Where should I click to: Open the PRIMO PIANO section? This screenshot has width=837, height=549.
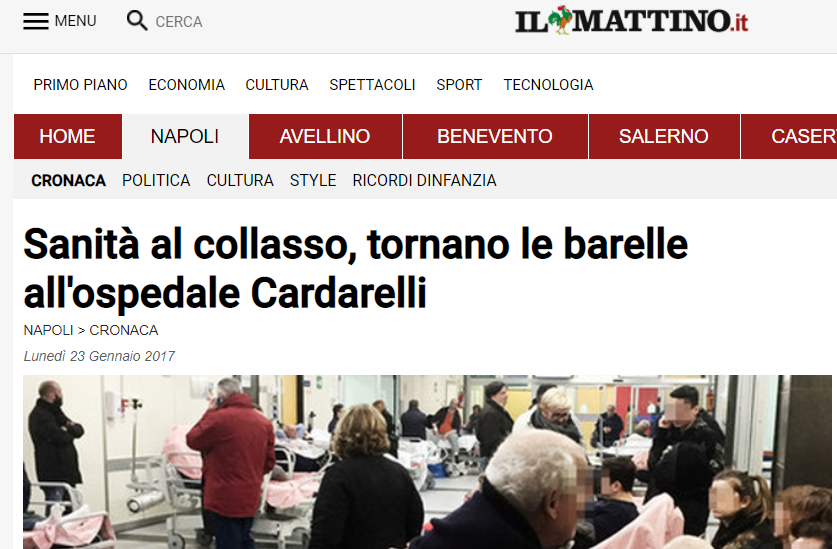(81, 85)
